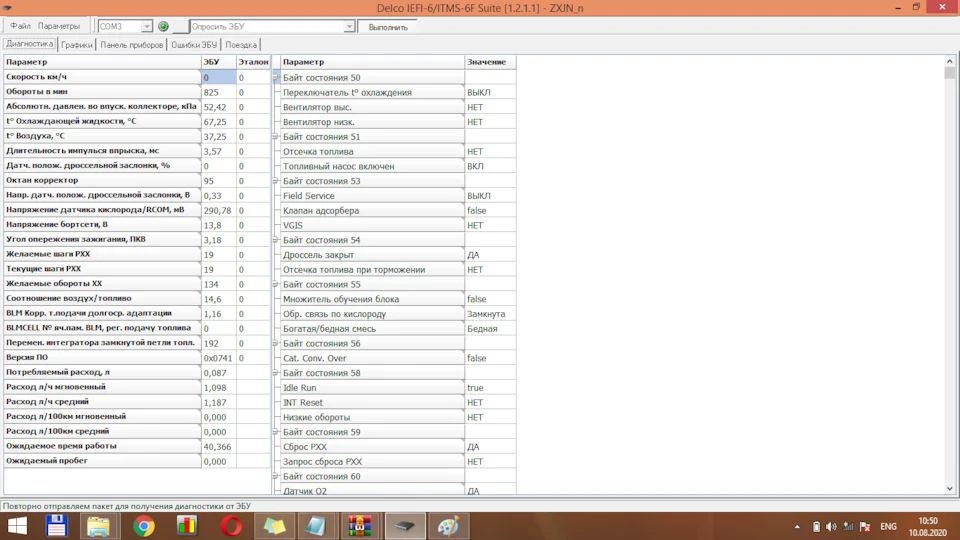Collapse the Байт состояния 56 node

[275, 343]
